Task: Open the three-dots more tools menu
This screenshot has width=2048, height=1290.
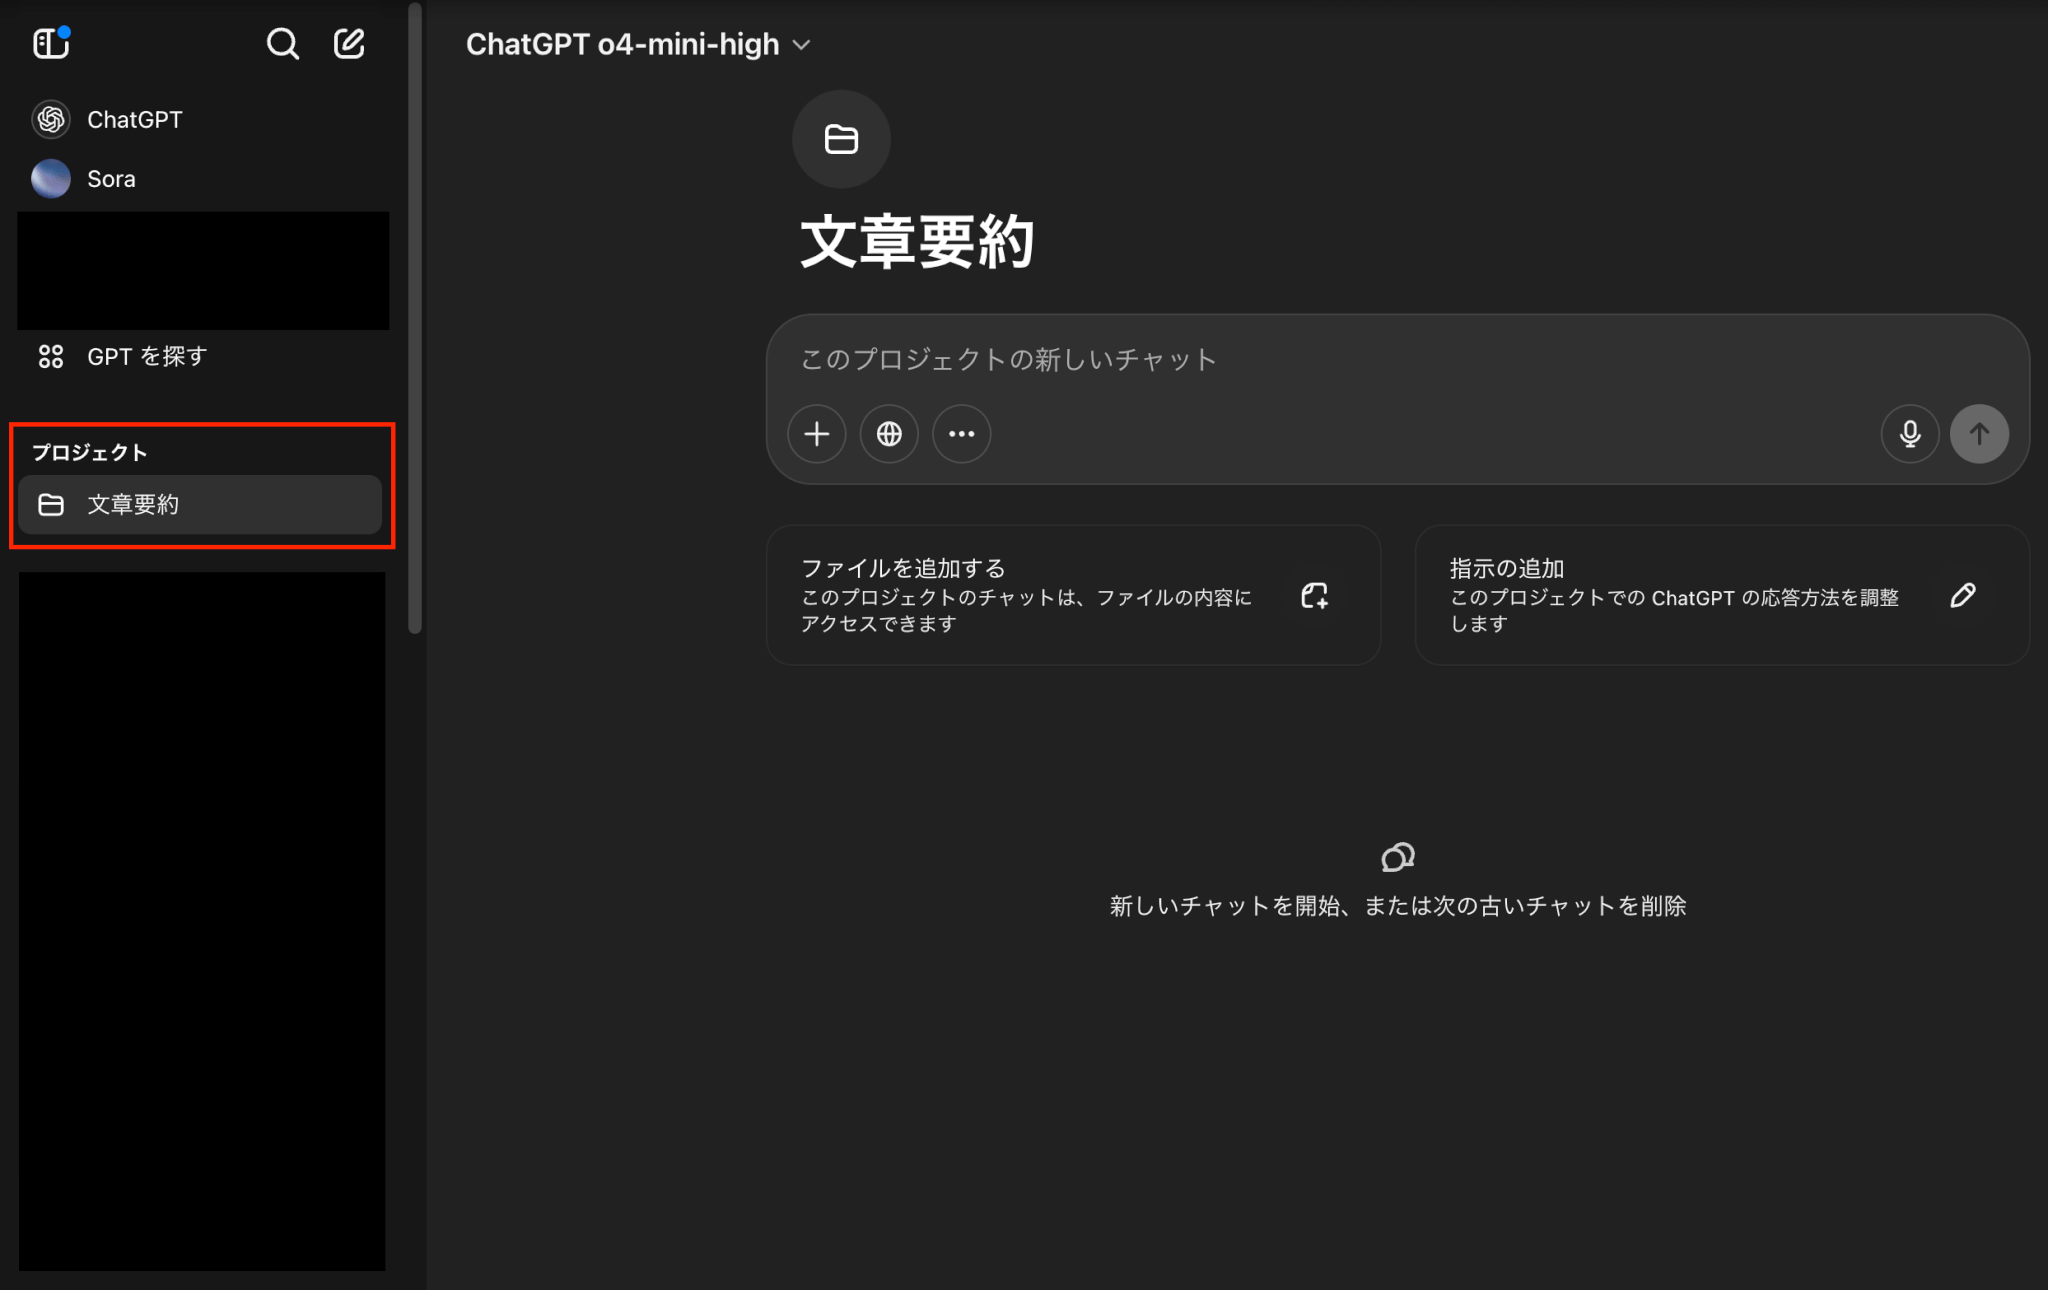Action: [x=962, y=434]
